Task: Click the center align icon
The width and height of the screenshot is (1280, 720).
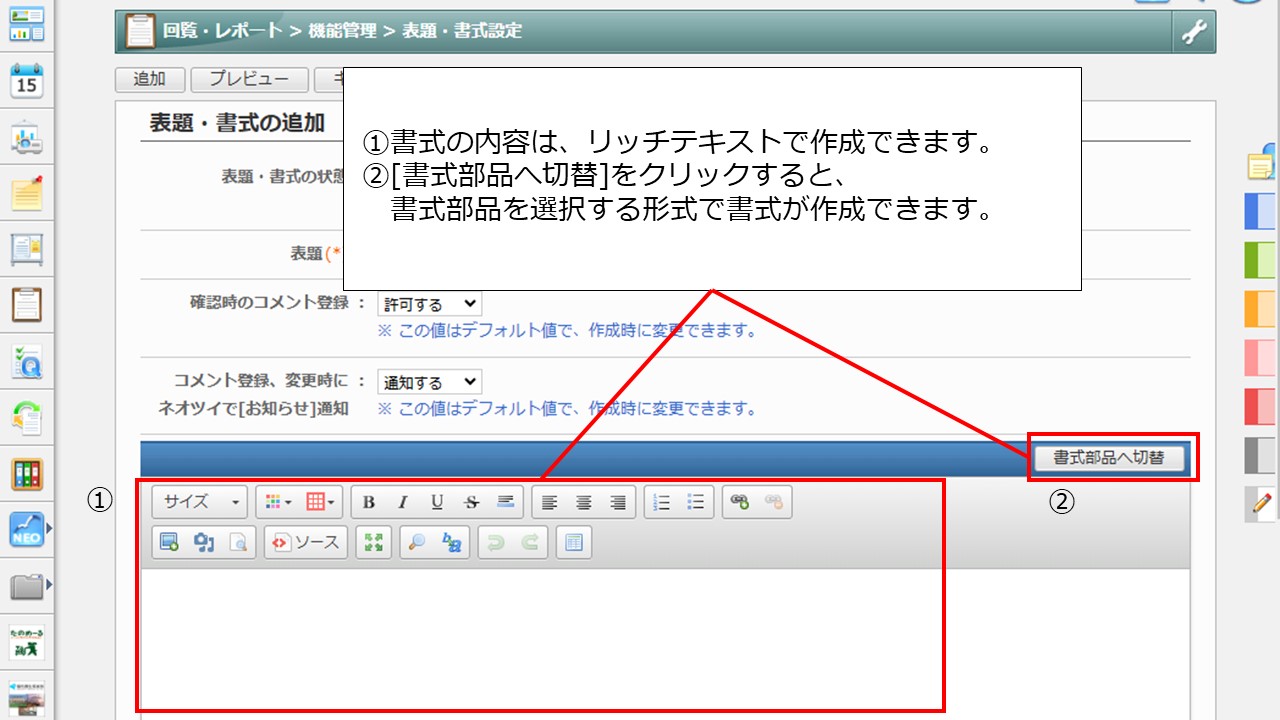Action: [584, 502]
